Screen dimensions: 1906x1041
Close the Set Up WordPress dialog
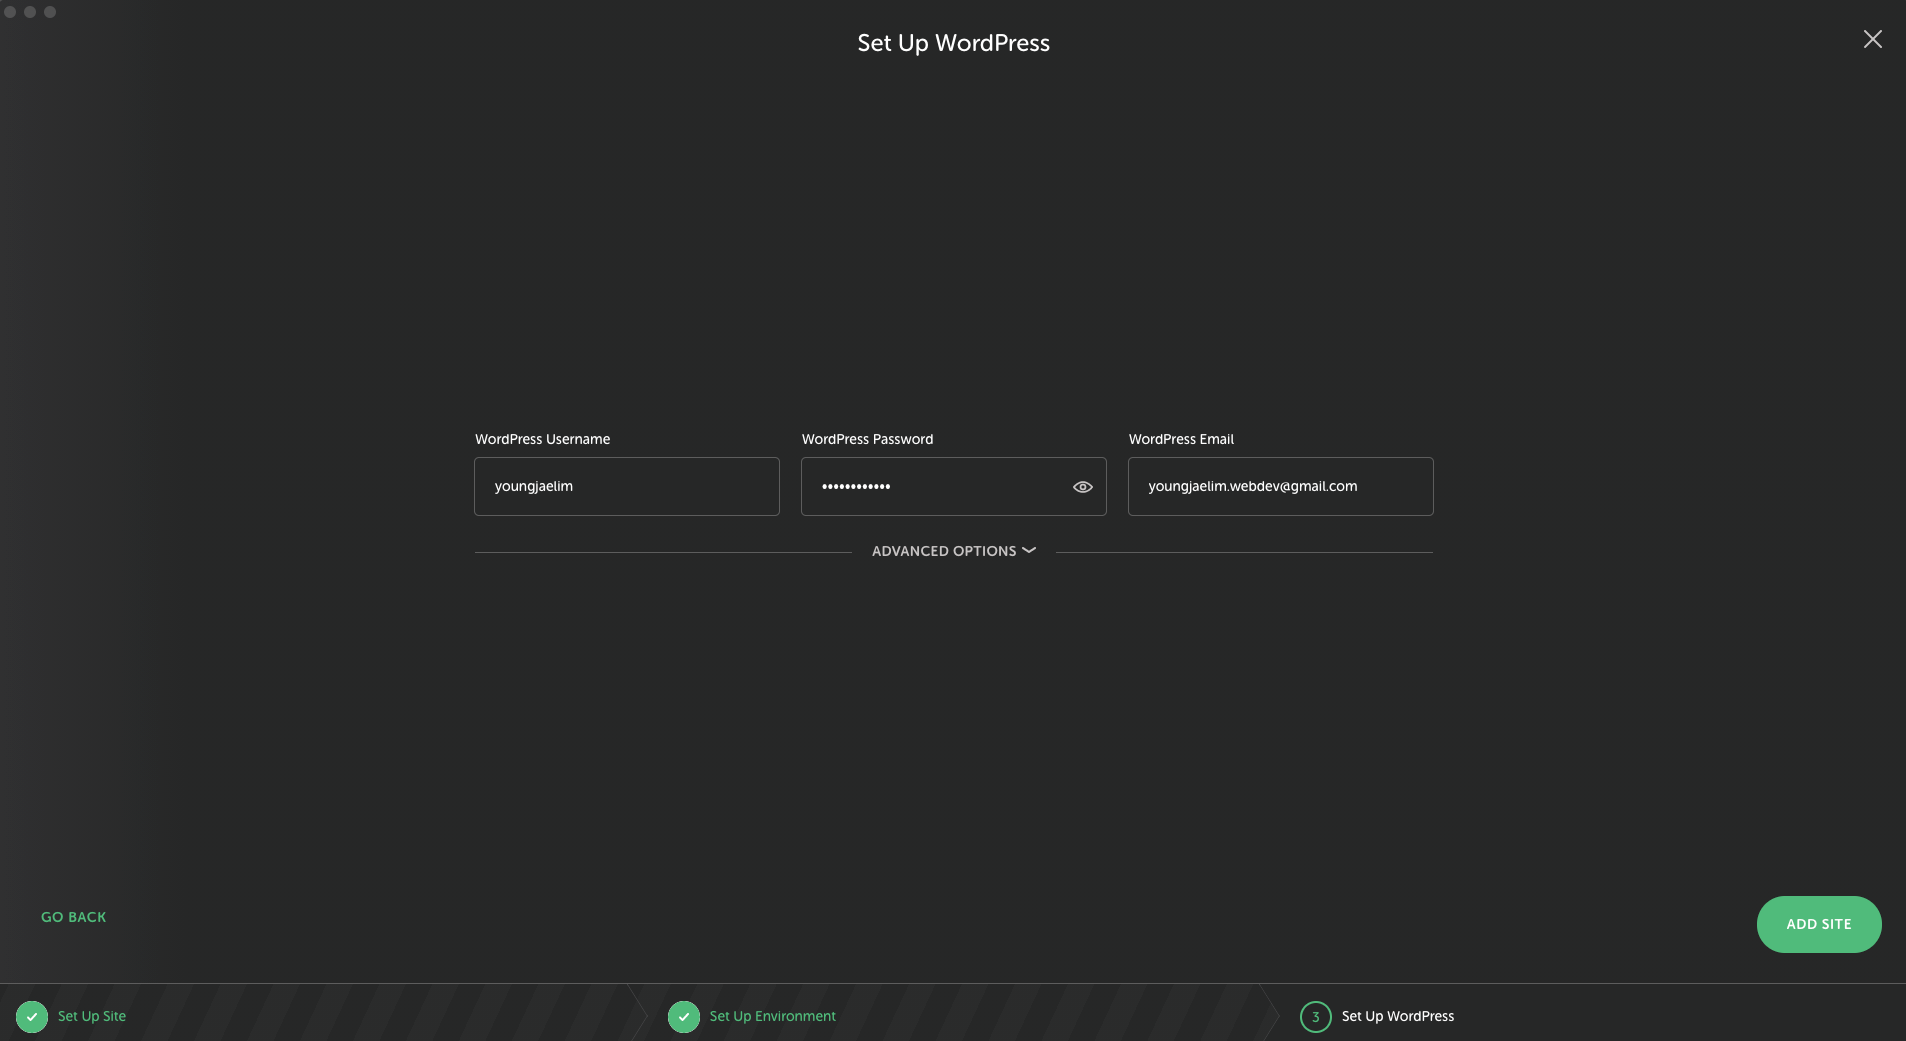click(x=1872, y=39)
